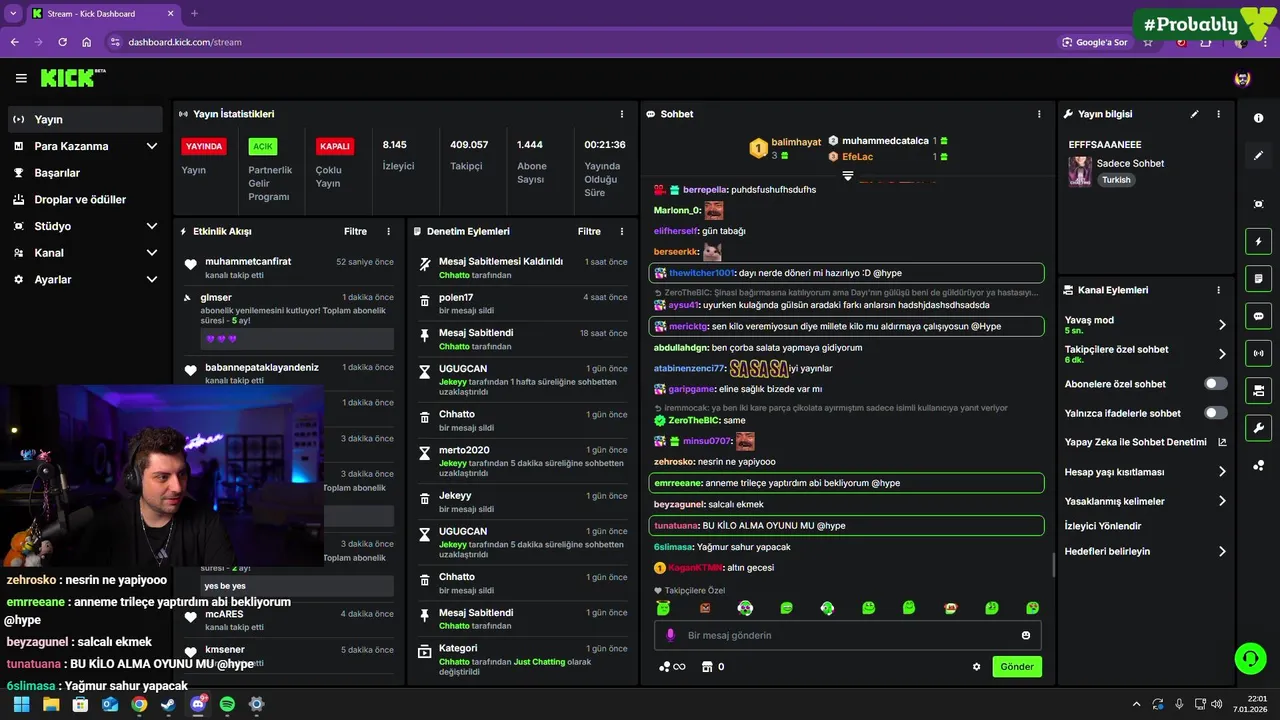The height and width of the screenshot is (720, 1280).
Task: Open the hamburger menu beside Kick logo
Action: (x=21, y=78)
